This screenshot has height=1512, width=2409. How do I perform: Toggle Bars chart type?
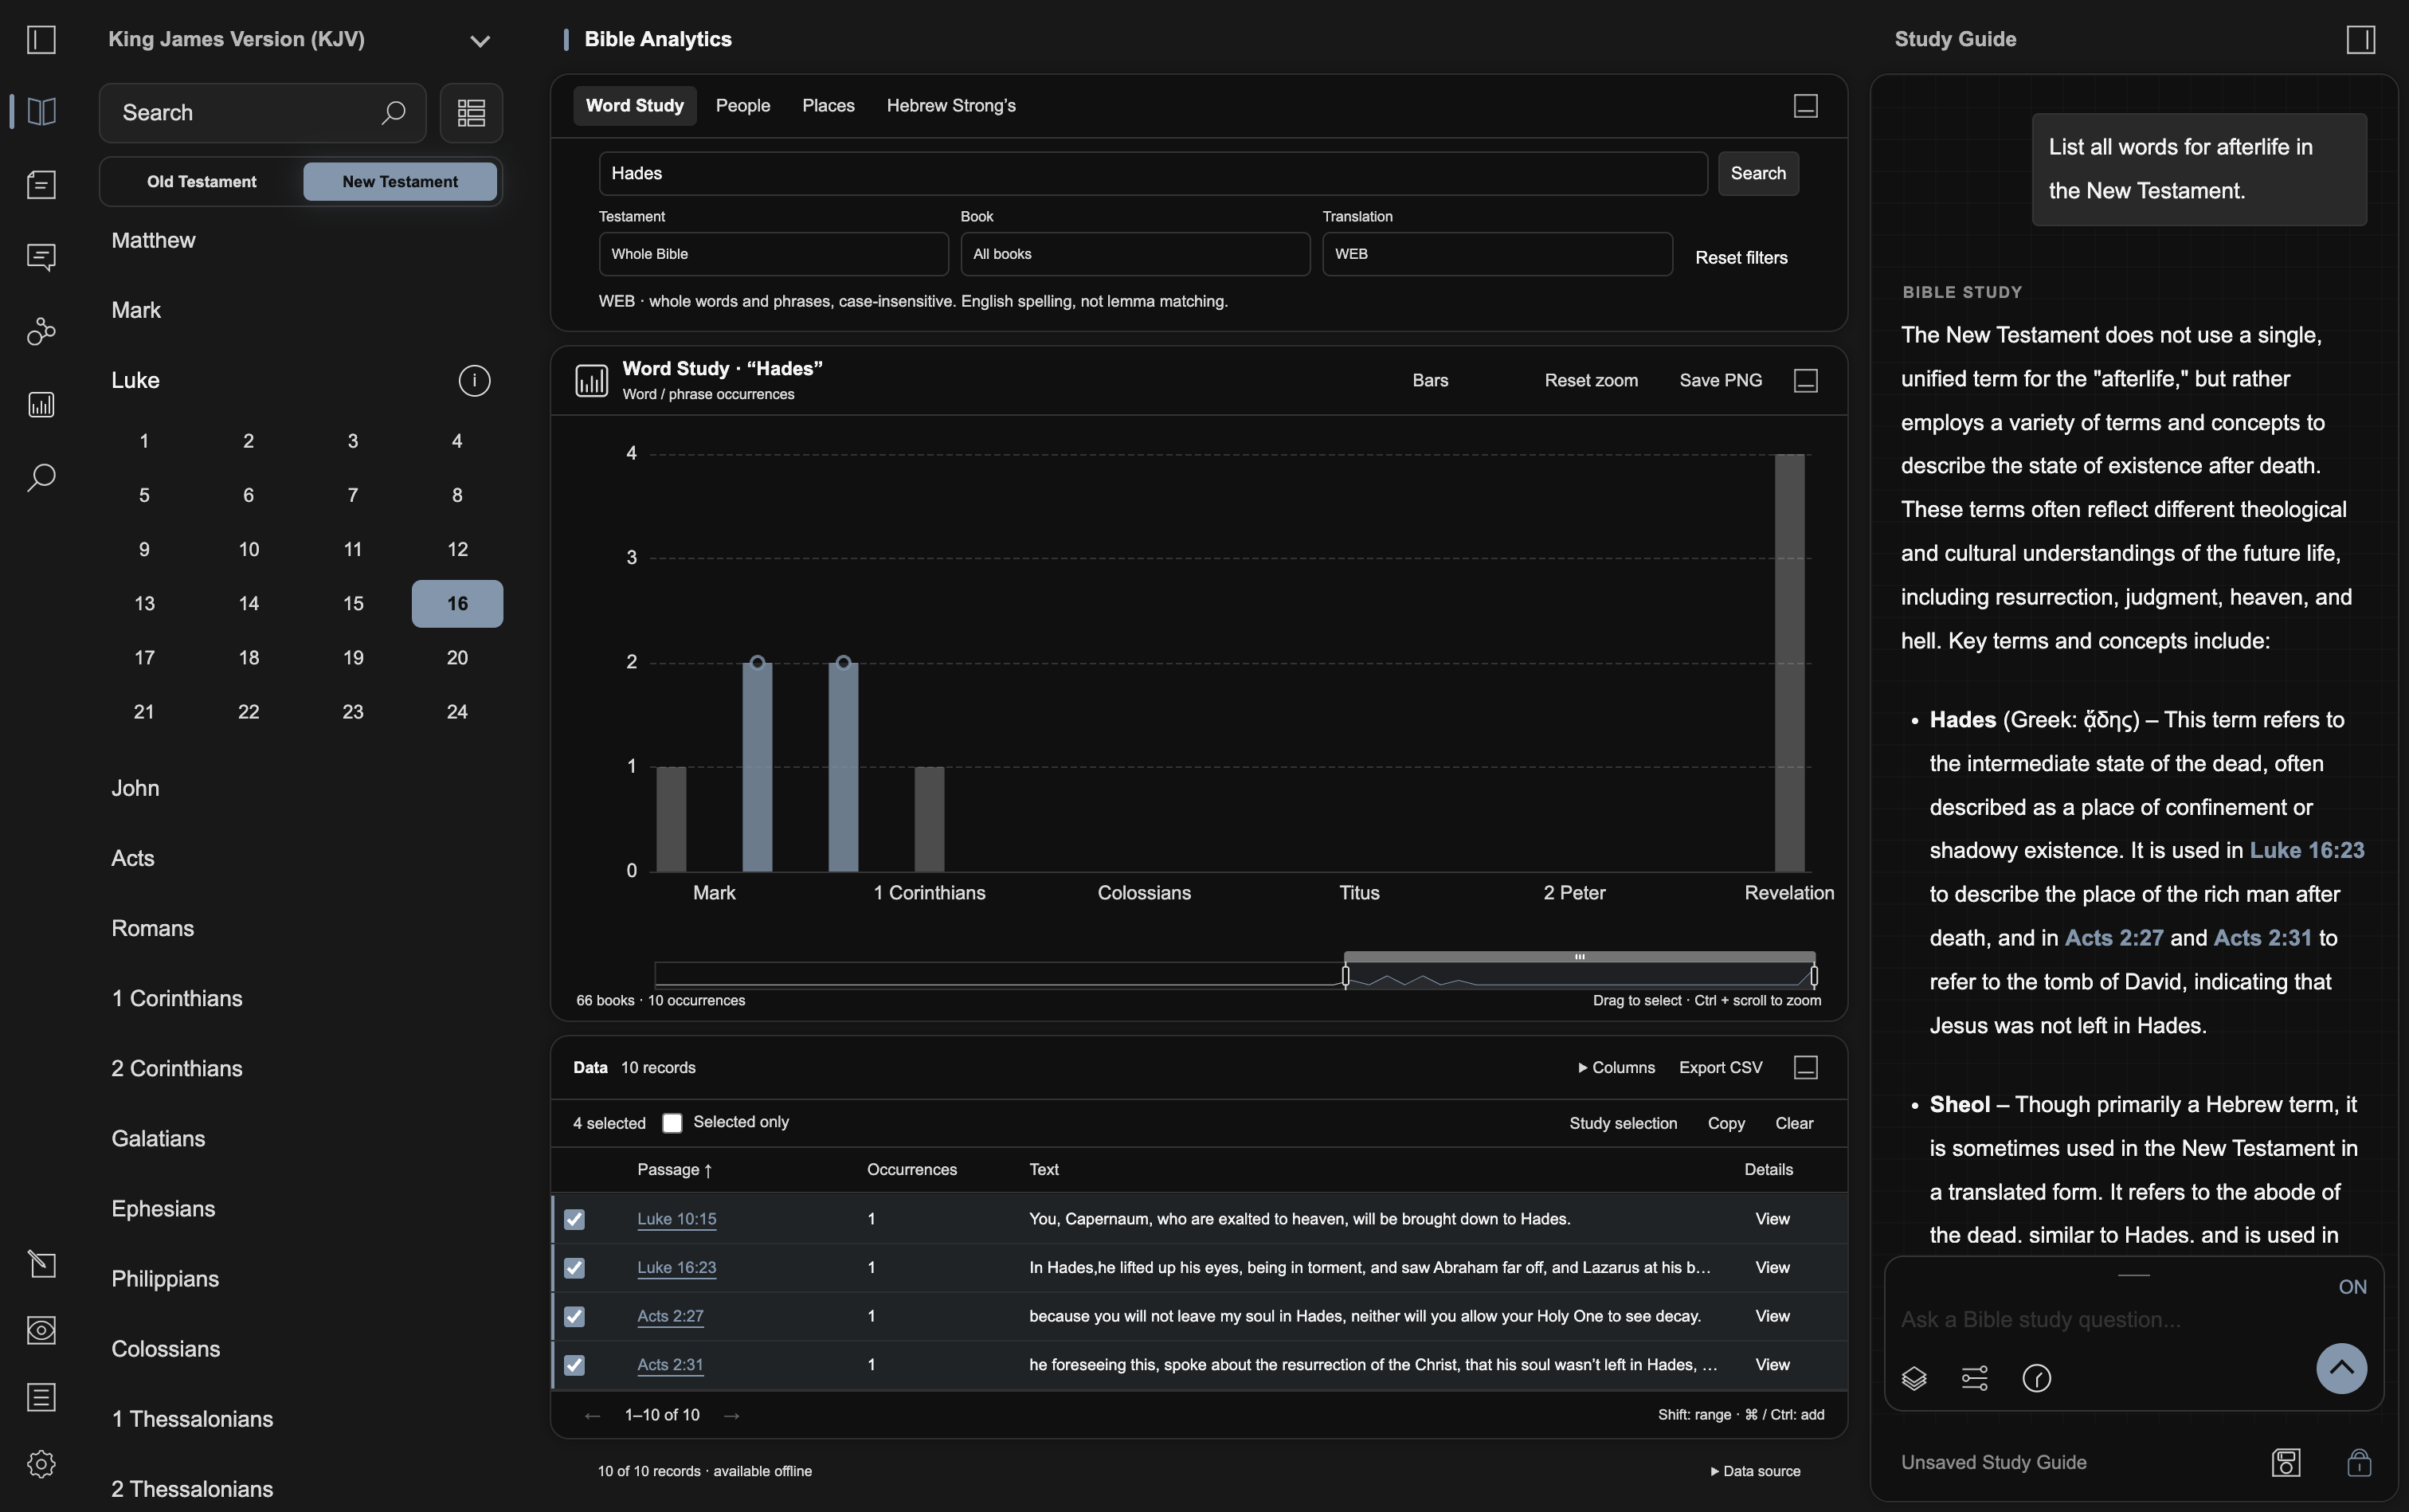(1430, 380)
